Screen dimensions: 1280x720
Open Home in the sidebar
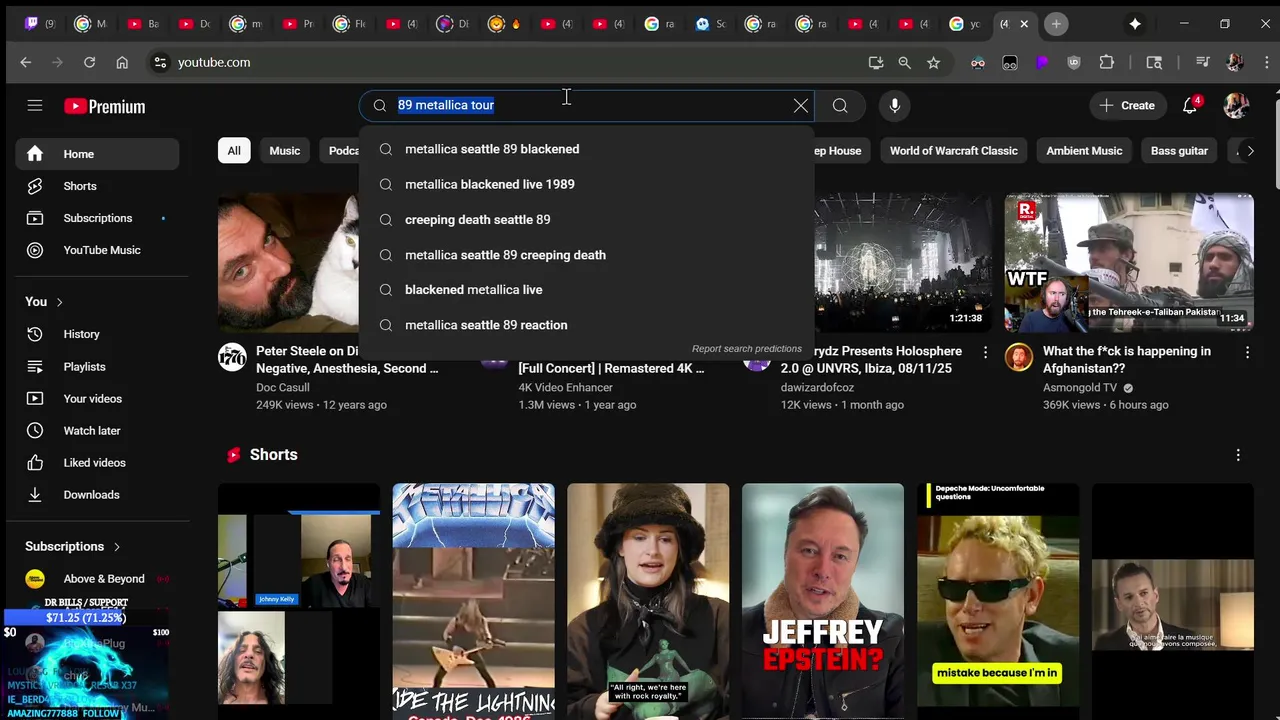[x=97, y=154]
